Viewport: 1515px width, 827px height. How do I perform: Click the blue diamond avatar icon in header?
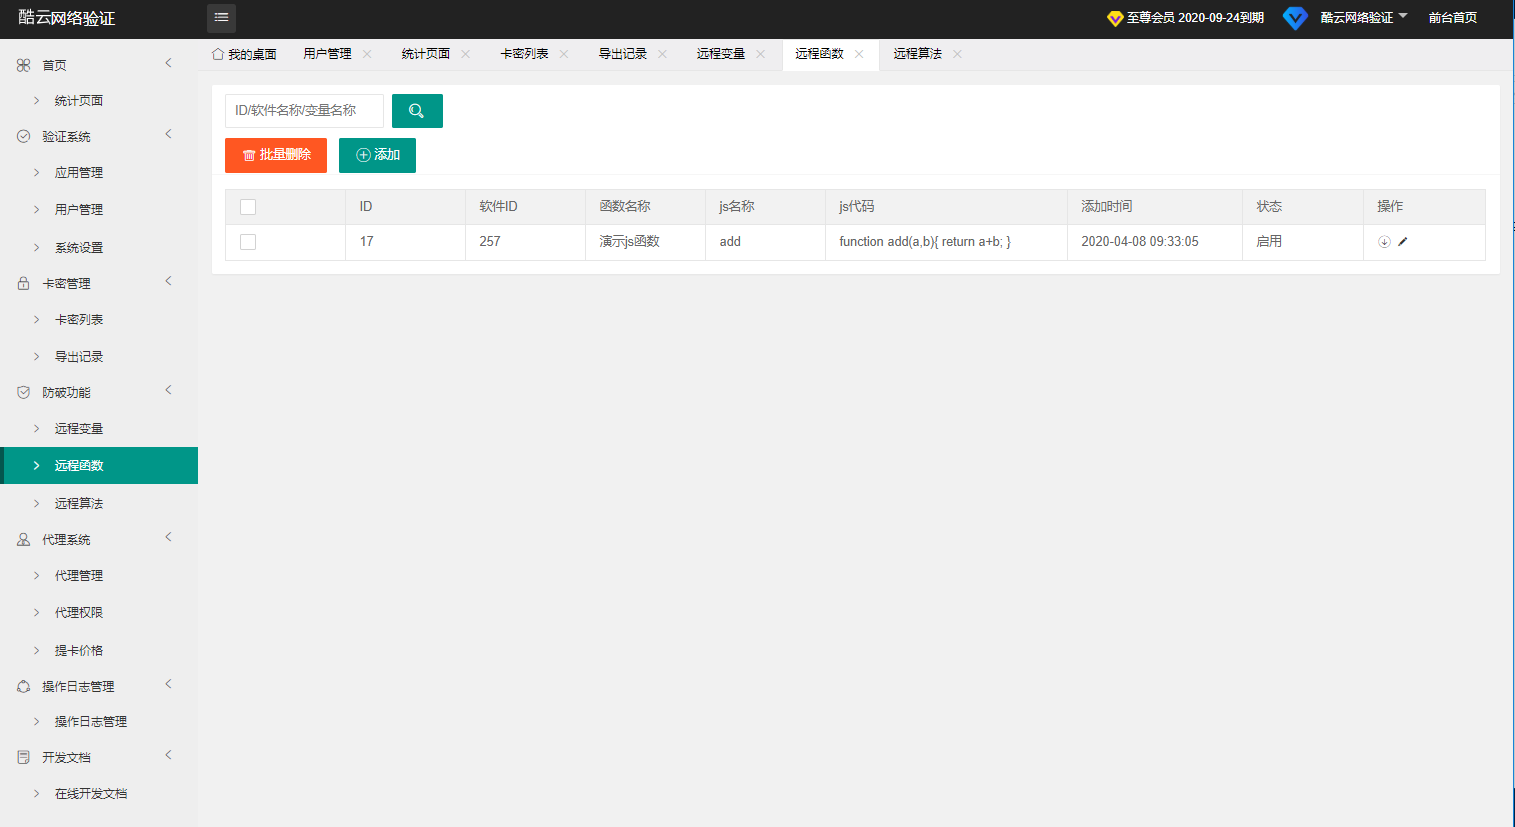(x=1295, y=18)
